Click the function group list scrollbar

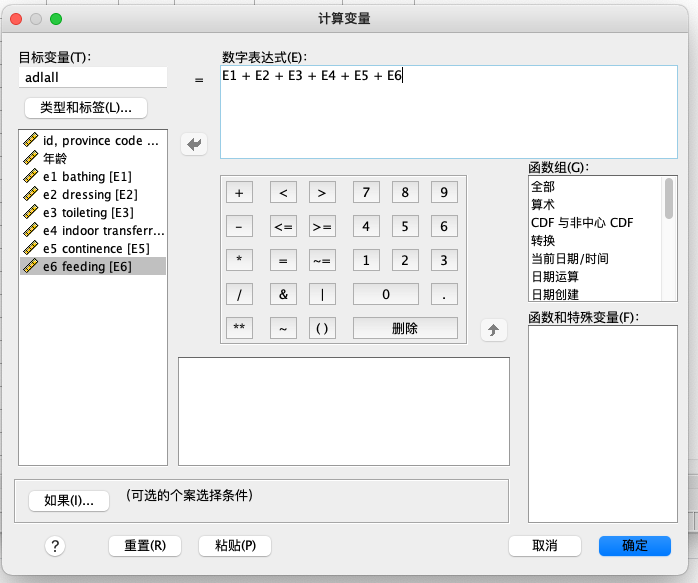[x=669, y=198]
